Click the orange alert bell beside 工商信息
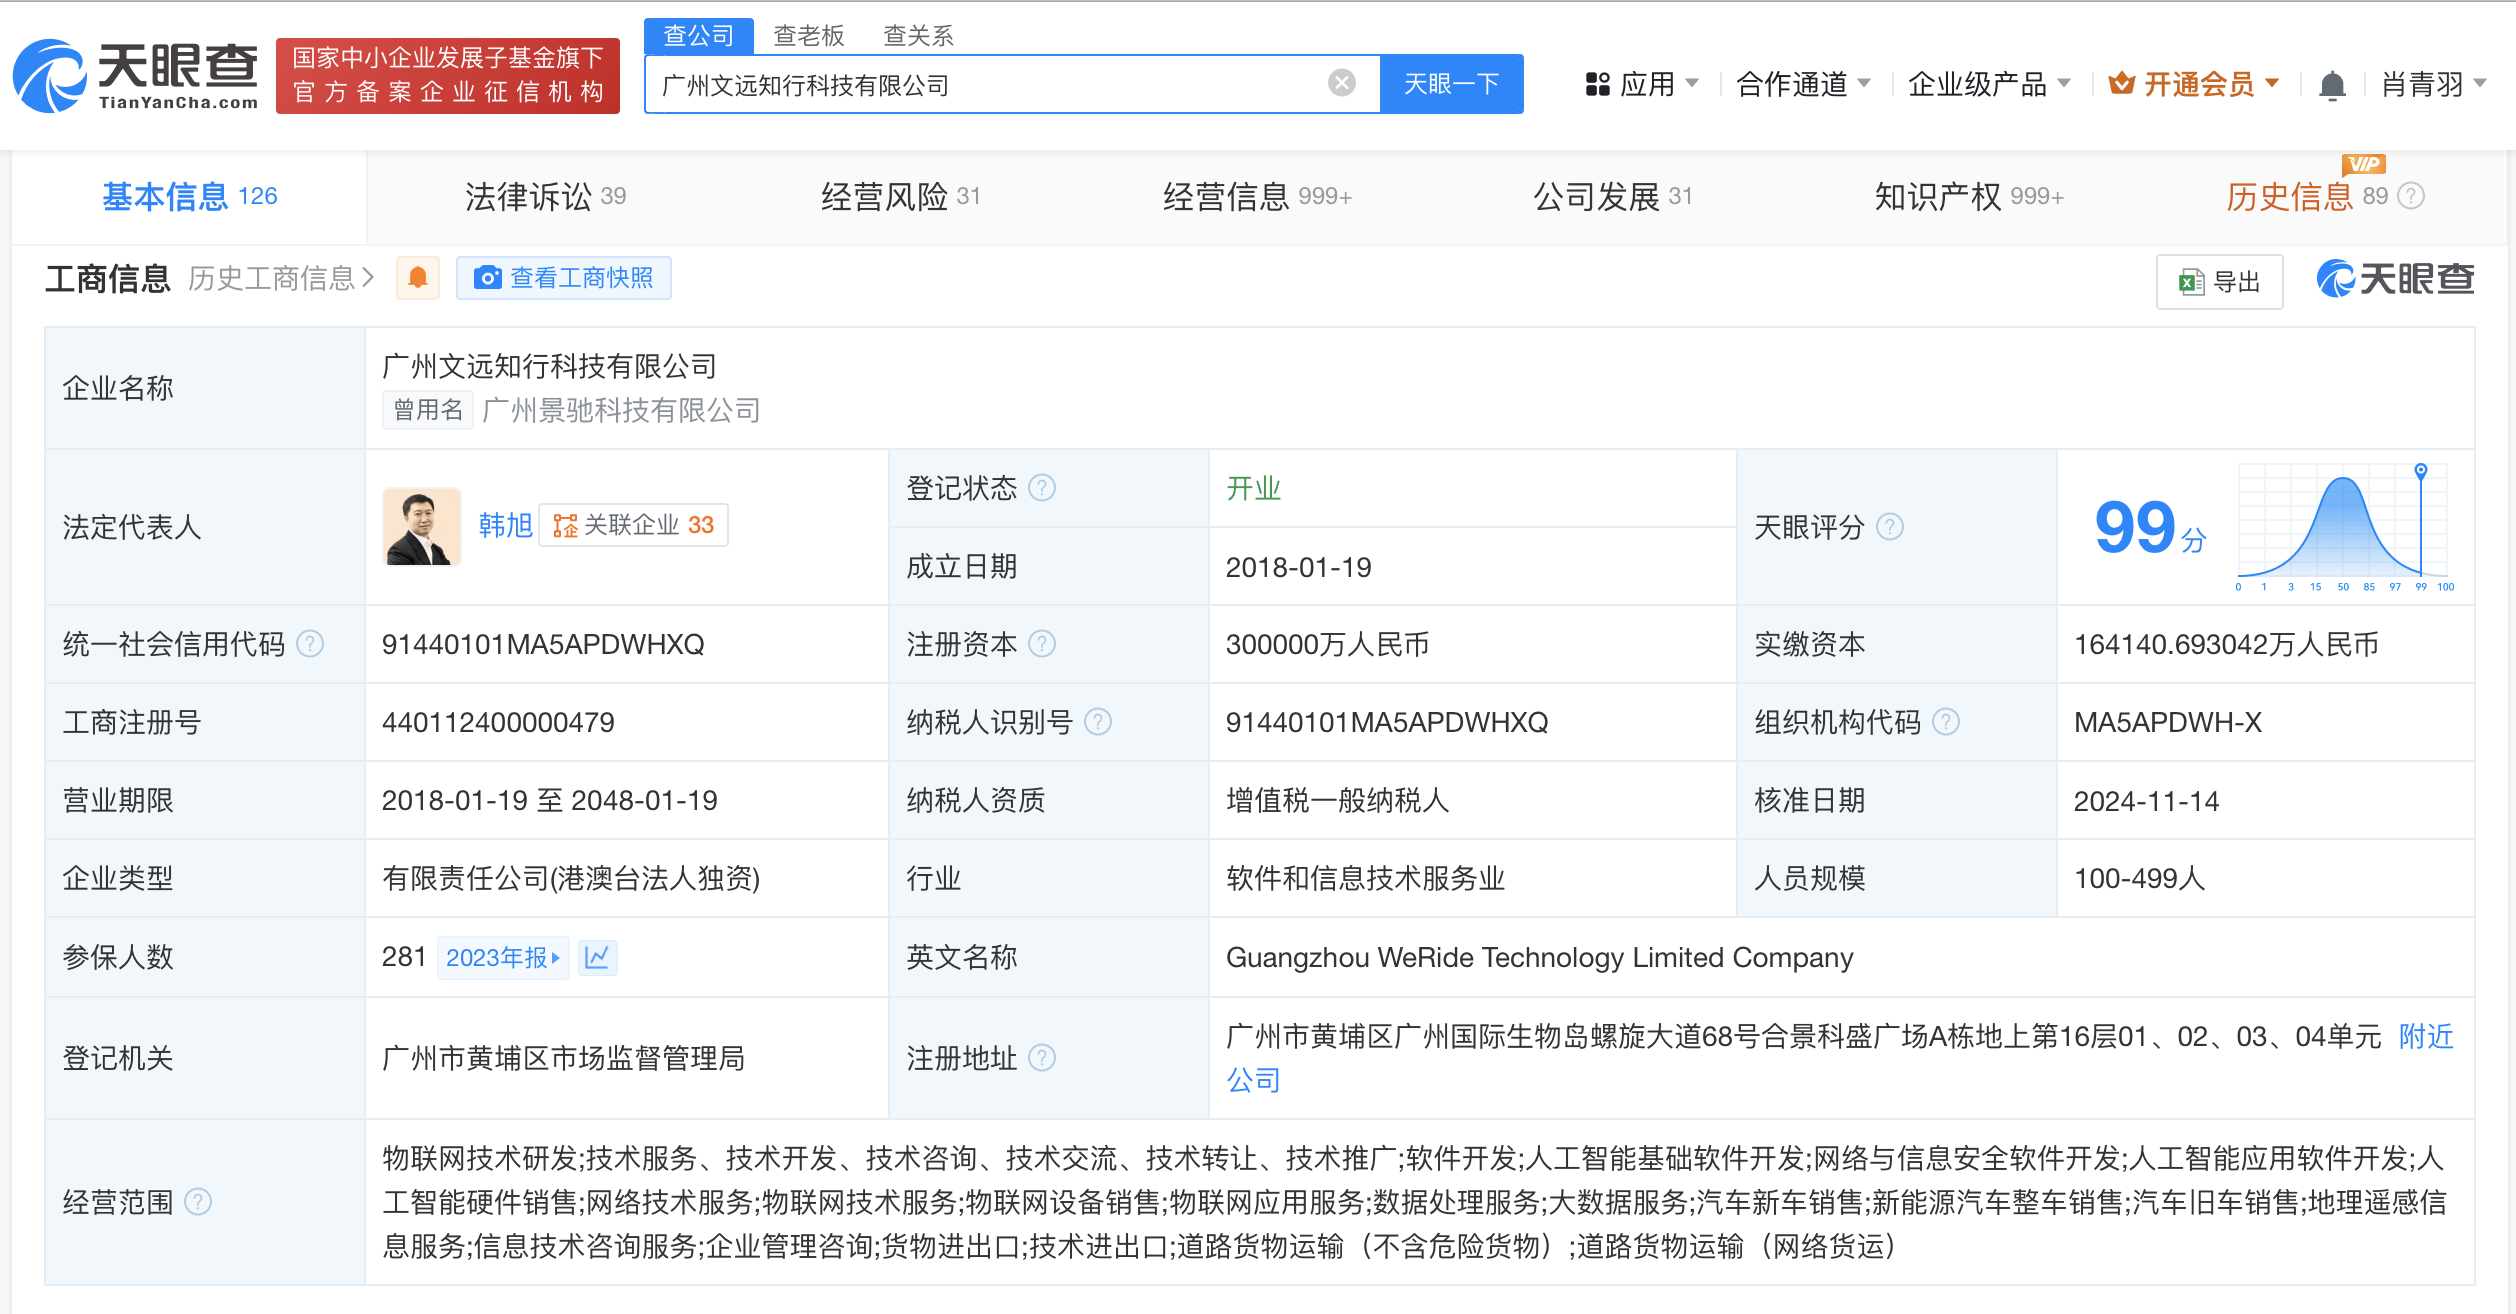2516x1314 pixels. pos(418,278)
